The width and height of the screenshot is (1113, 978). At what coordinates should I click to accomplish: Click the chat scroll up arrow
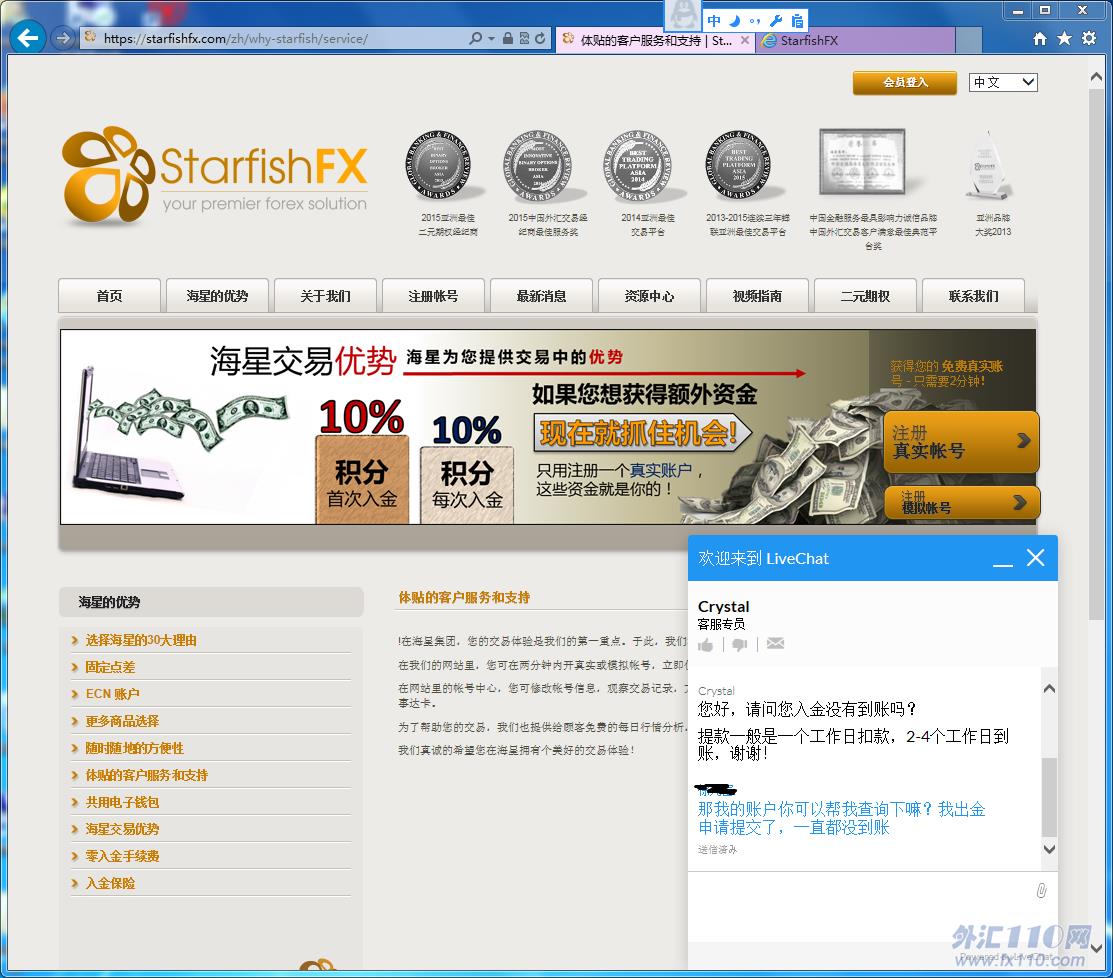pyautogui.click(x=1049, y=688)
